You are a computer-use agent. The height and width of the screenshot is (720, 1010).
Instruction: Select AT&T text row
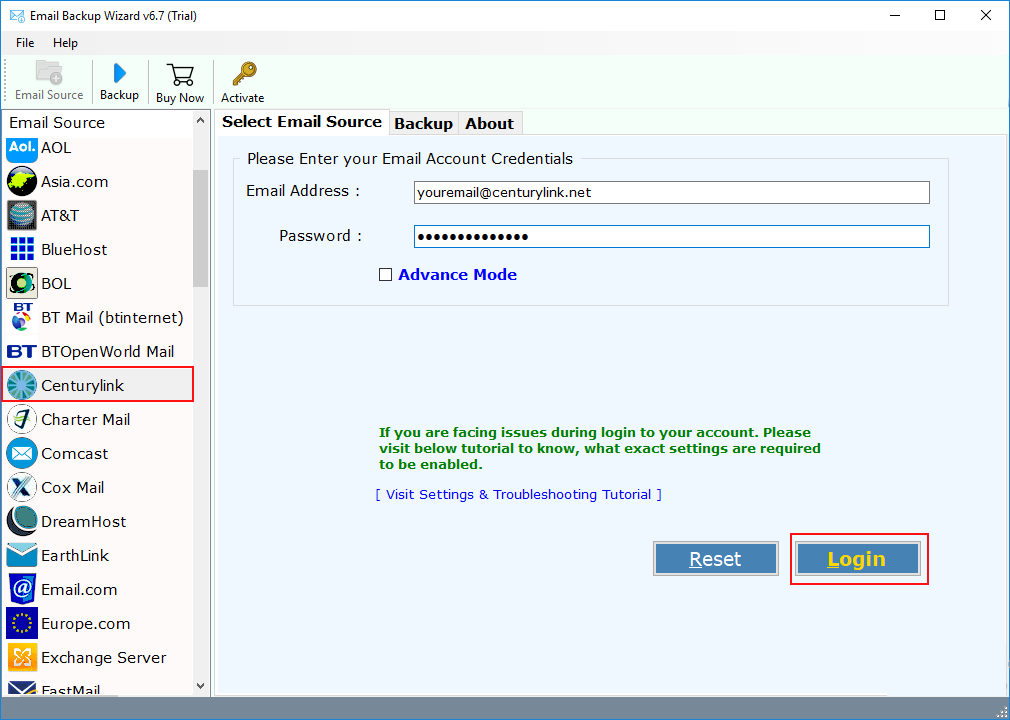click(x=60, y=216)
